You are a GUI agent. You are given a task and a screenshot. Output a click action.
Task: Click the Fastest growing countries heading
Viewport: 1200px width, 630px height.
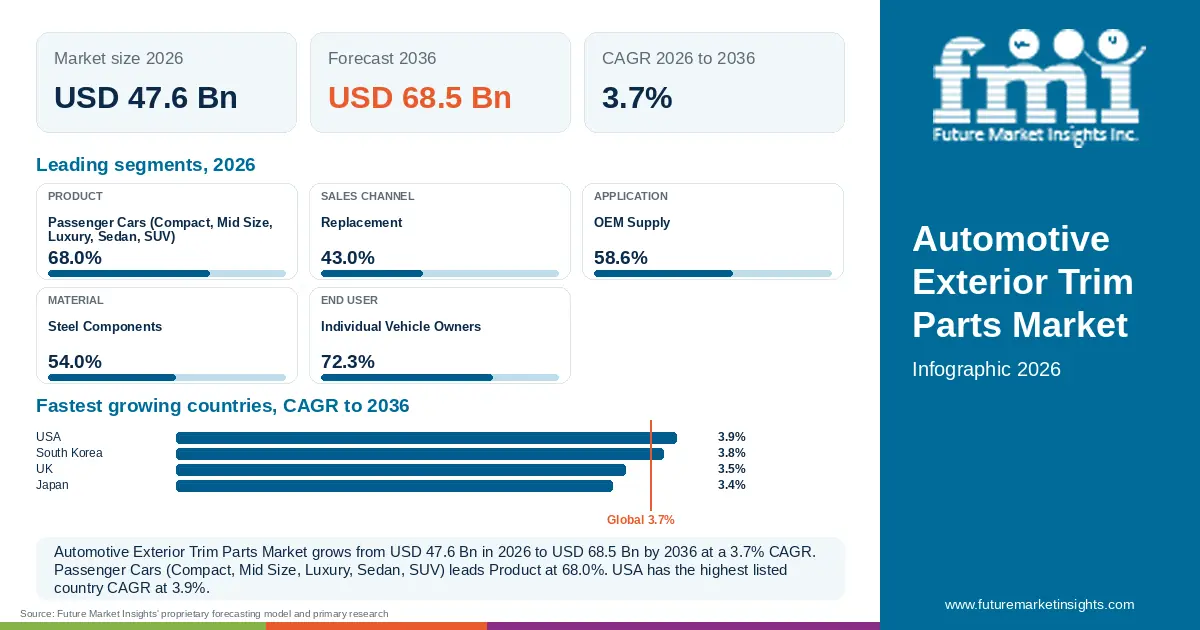point(223,406)
